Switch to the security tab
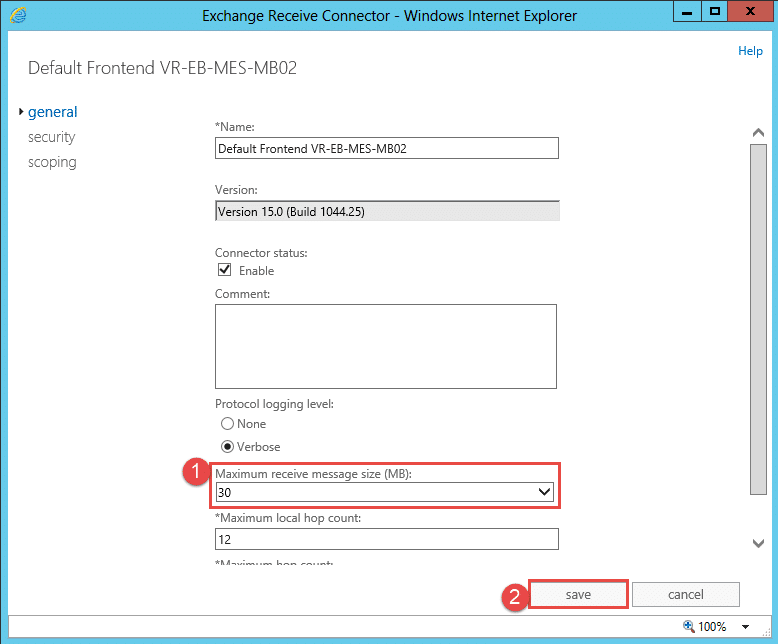This screenshot has height=644, width=778. pyautogui.click(x=52, y=137)
